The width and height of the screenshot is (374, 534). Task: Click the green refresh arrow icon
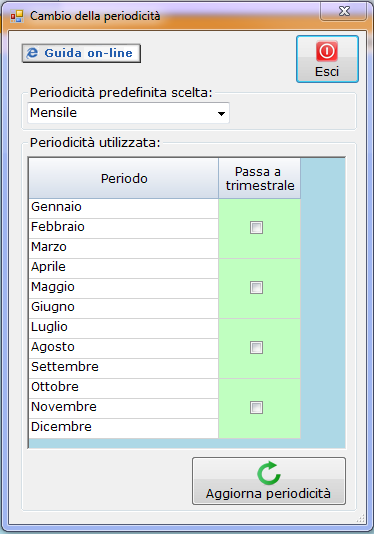click(x=269, y=473)
